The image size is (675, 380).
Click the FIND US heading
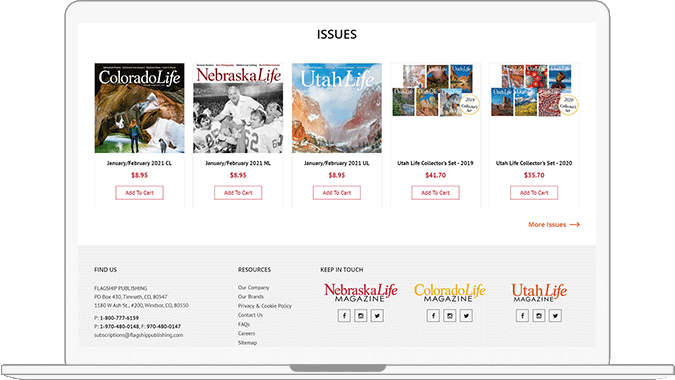point(105,270)
